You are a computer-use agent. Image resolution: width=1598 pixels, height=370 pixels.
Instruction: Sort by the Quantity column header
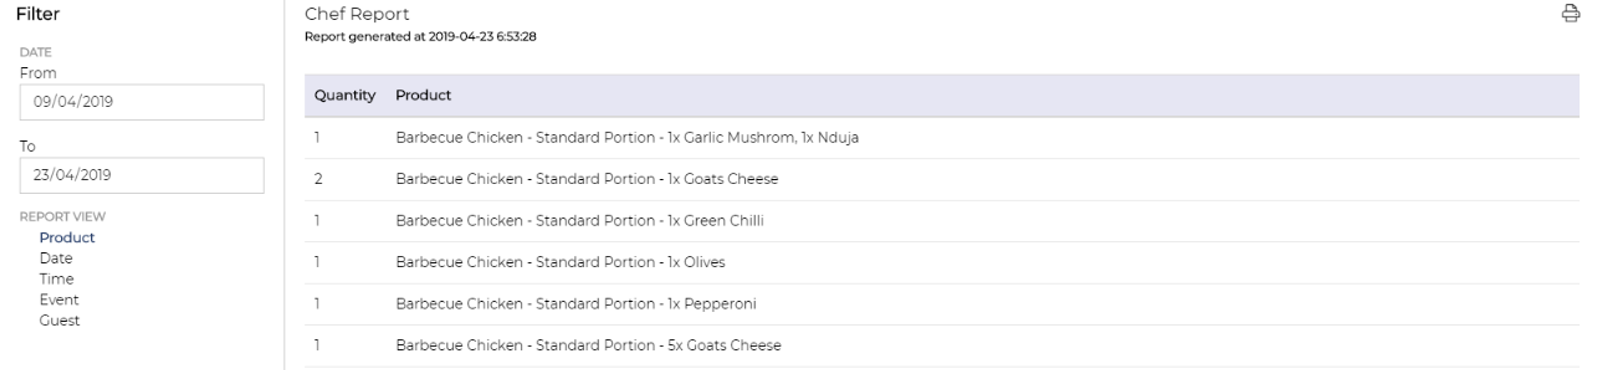(345, 95)
